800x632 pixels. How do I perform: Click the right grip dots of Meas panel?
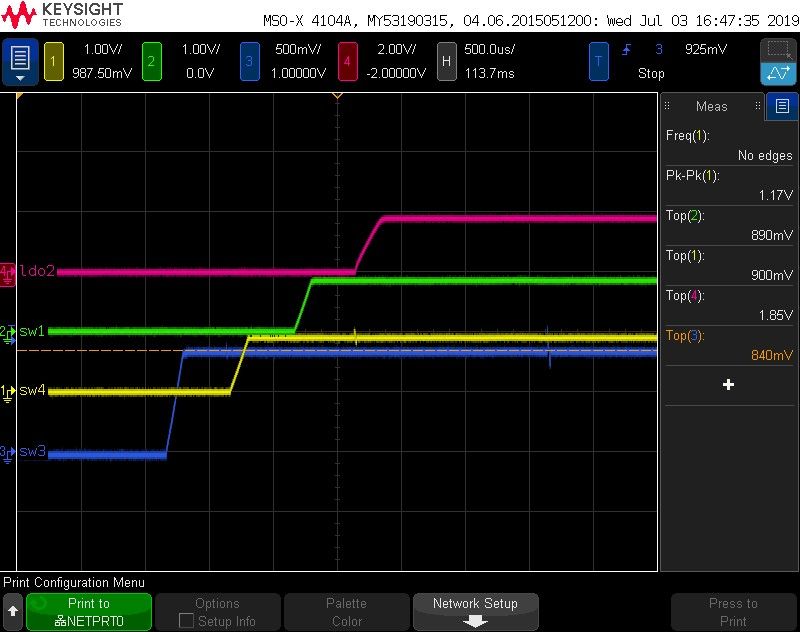click(758, 106)
